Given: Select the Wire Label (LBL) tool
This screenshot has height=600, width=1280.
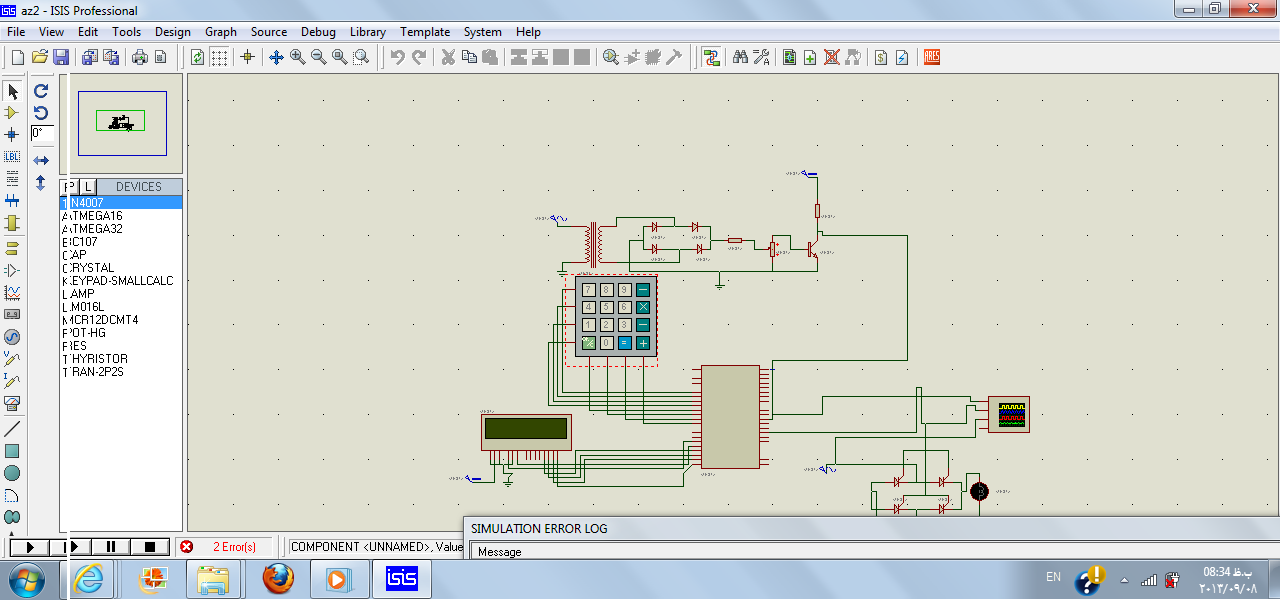Looking at the screenshot, I should point(12,157).
